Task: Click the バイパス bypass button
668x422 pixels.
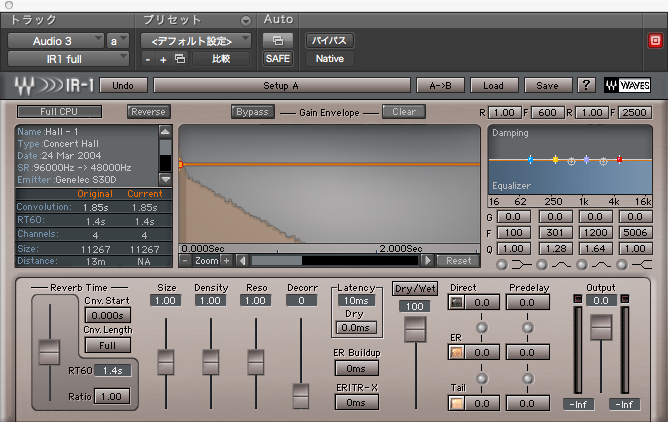Action: tap(329, 41)
